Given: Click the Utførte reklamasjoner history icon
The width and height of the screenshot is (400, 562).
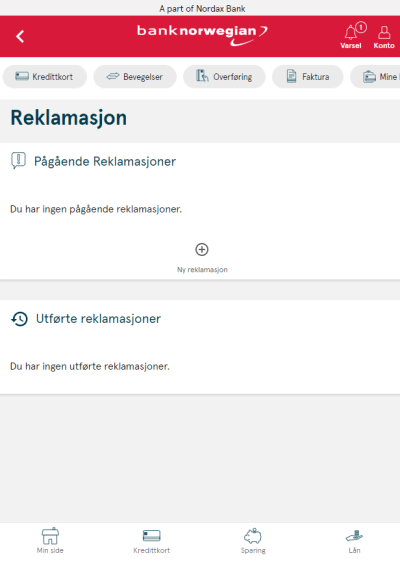Looking at the screenshot, I should (x=19, y=319).
